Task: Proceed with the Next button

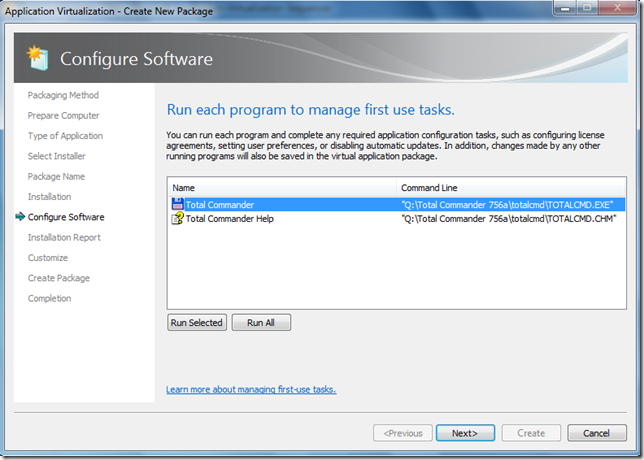Action: 465,433
